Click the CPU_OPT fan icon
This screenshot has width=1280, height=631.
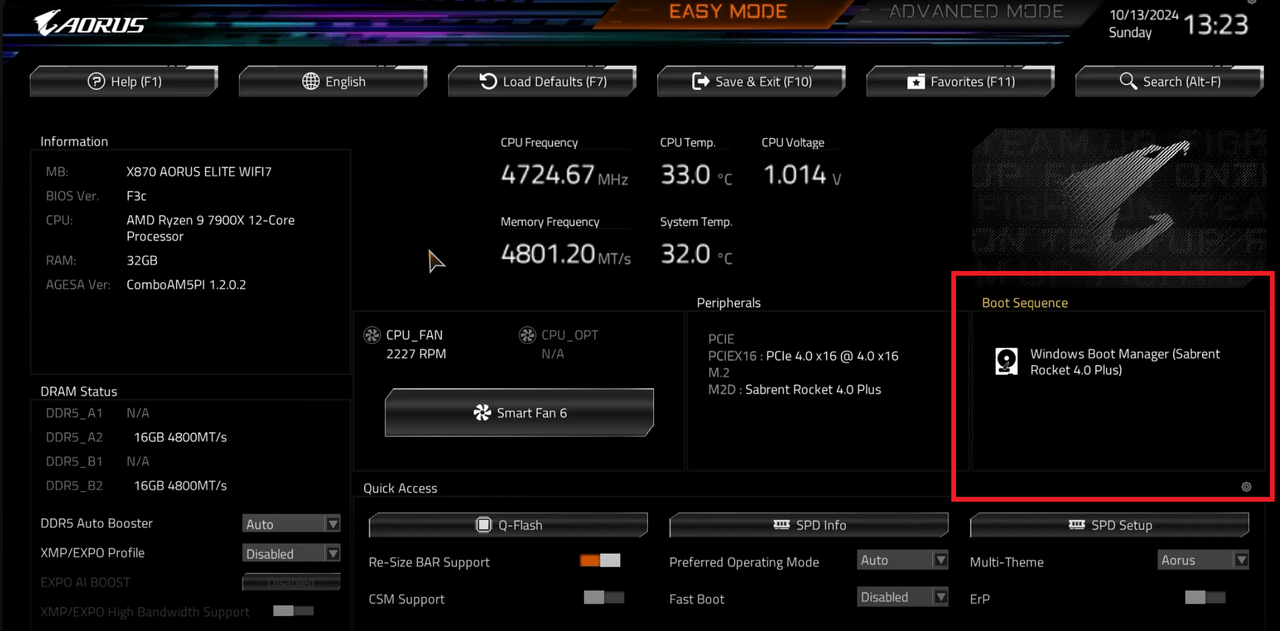(527, 335)
